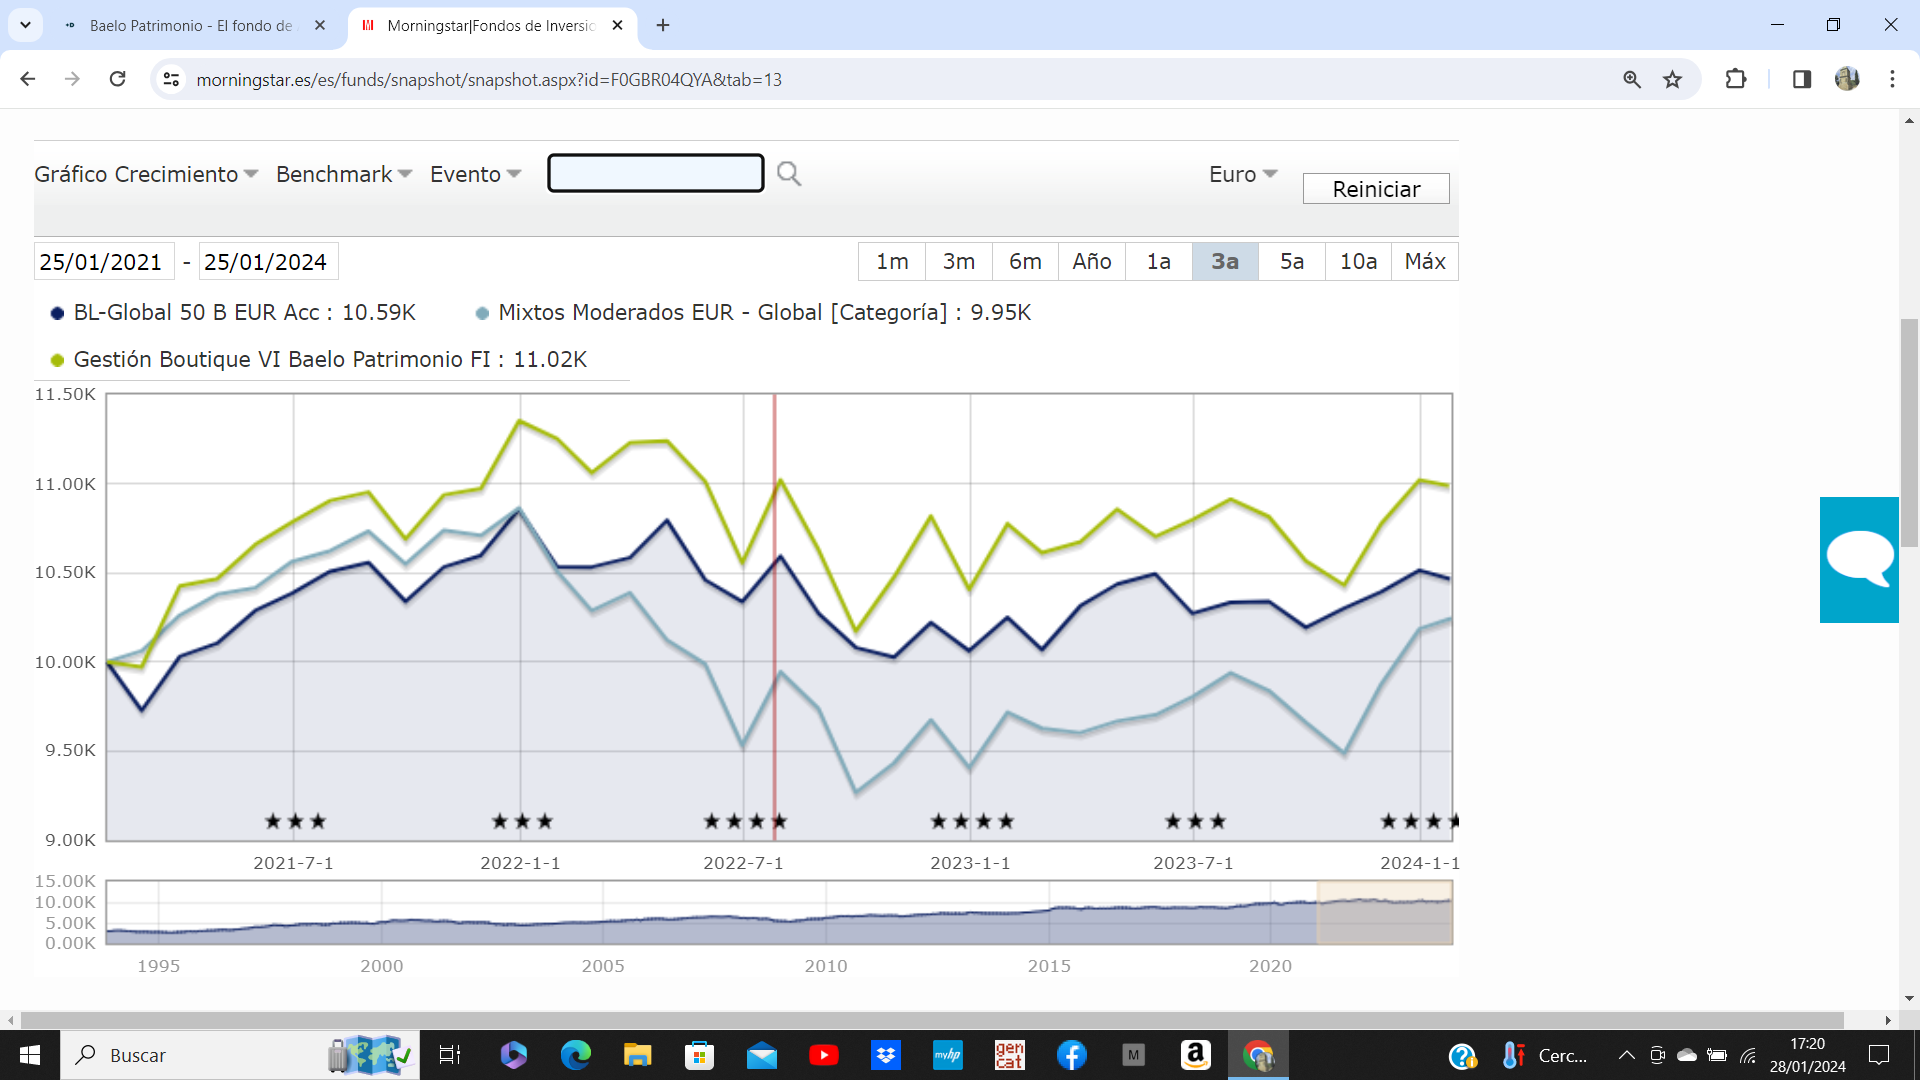
Task: Click the Reiniciar button
Action: coord(1376,189)
